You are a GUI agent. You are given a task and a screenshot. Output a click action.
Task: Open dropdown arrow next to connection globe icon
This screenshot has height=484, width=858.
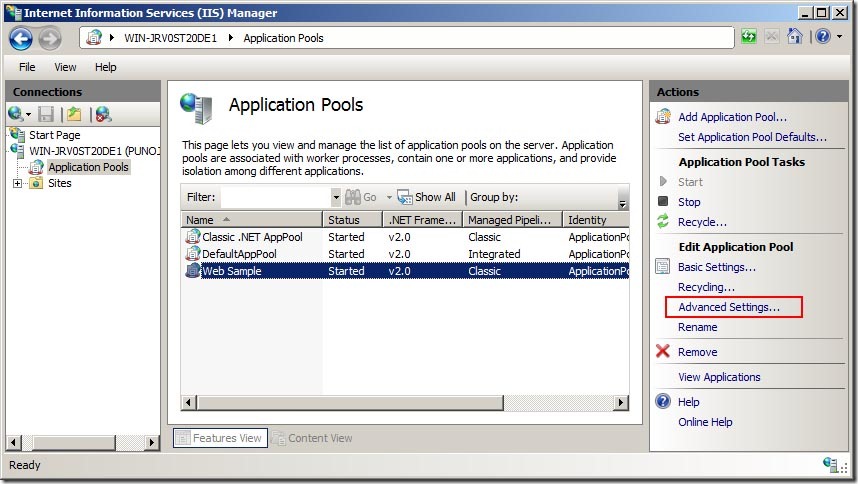28,115
